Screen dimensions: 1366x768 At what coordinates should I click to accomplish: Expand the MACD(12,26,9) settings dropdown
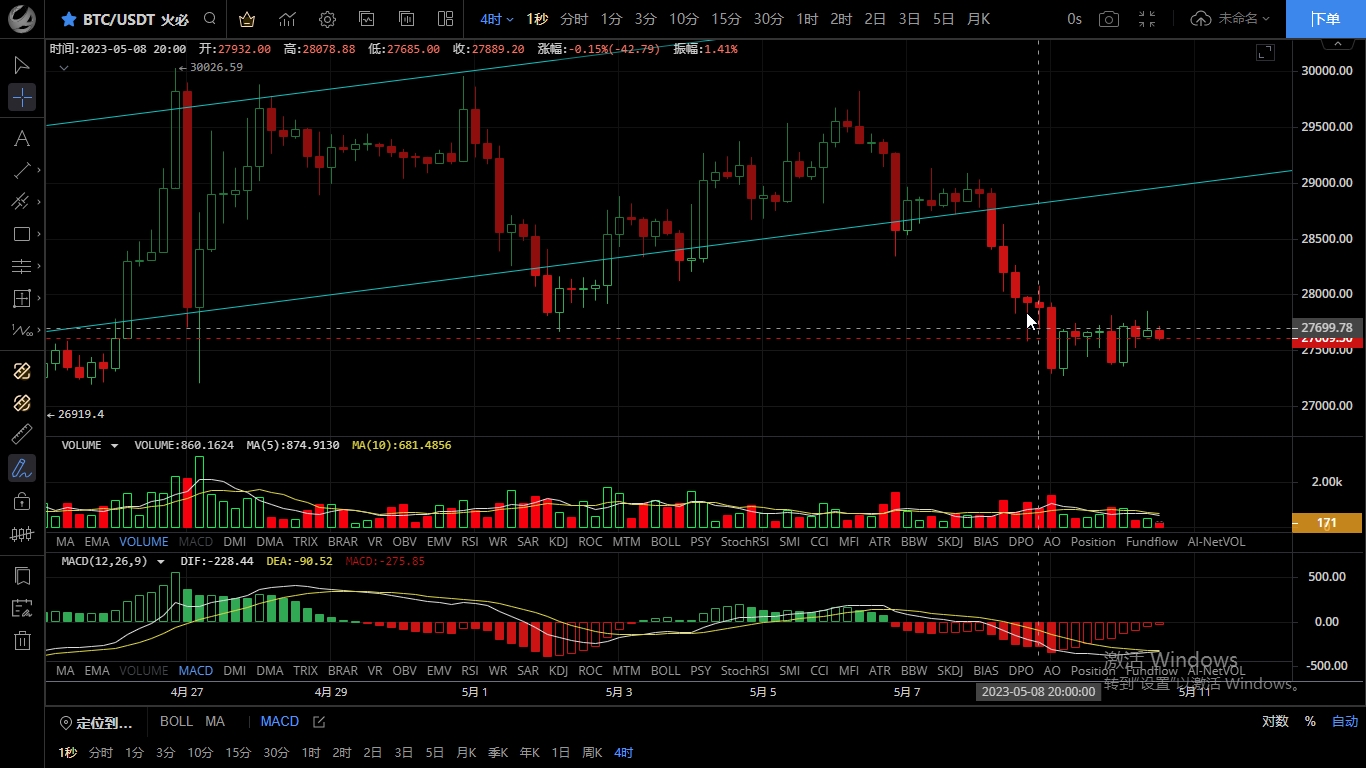(160, 562)
